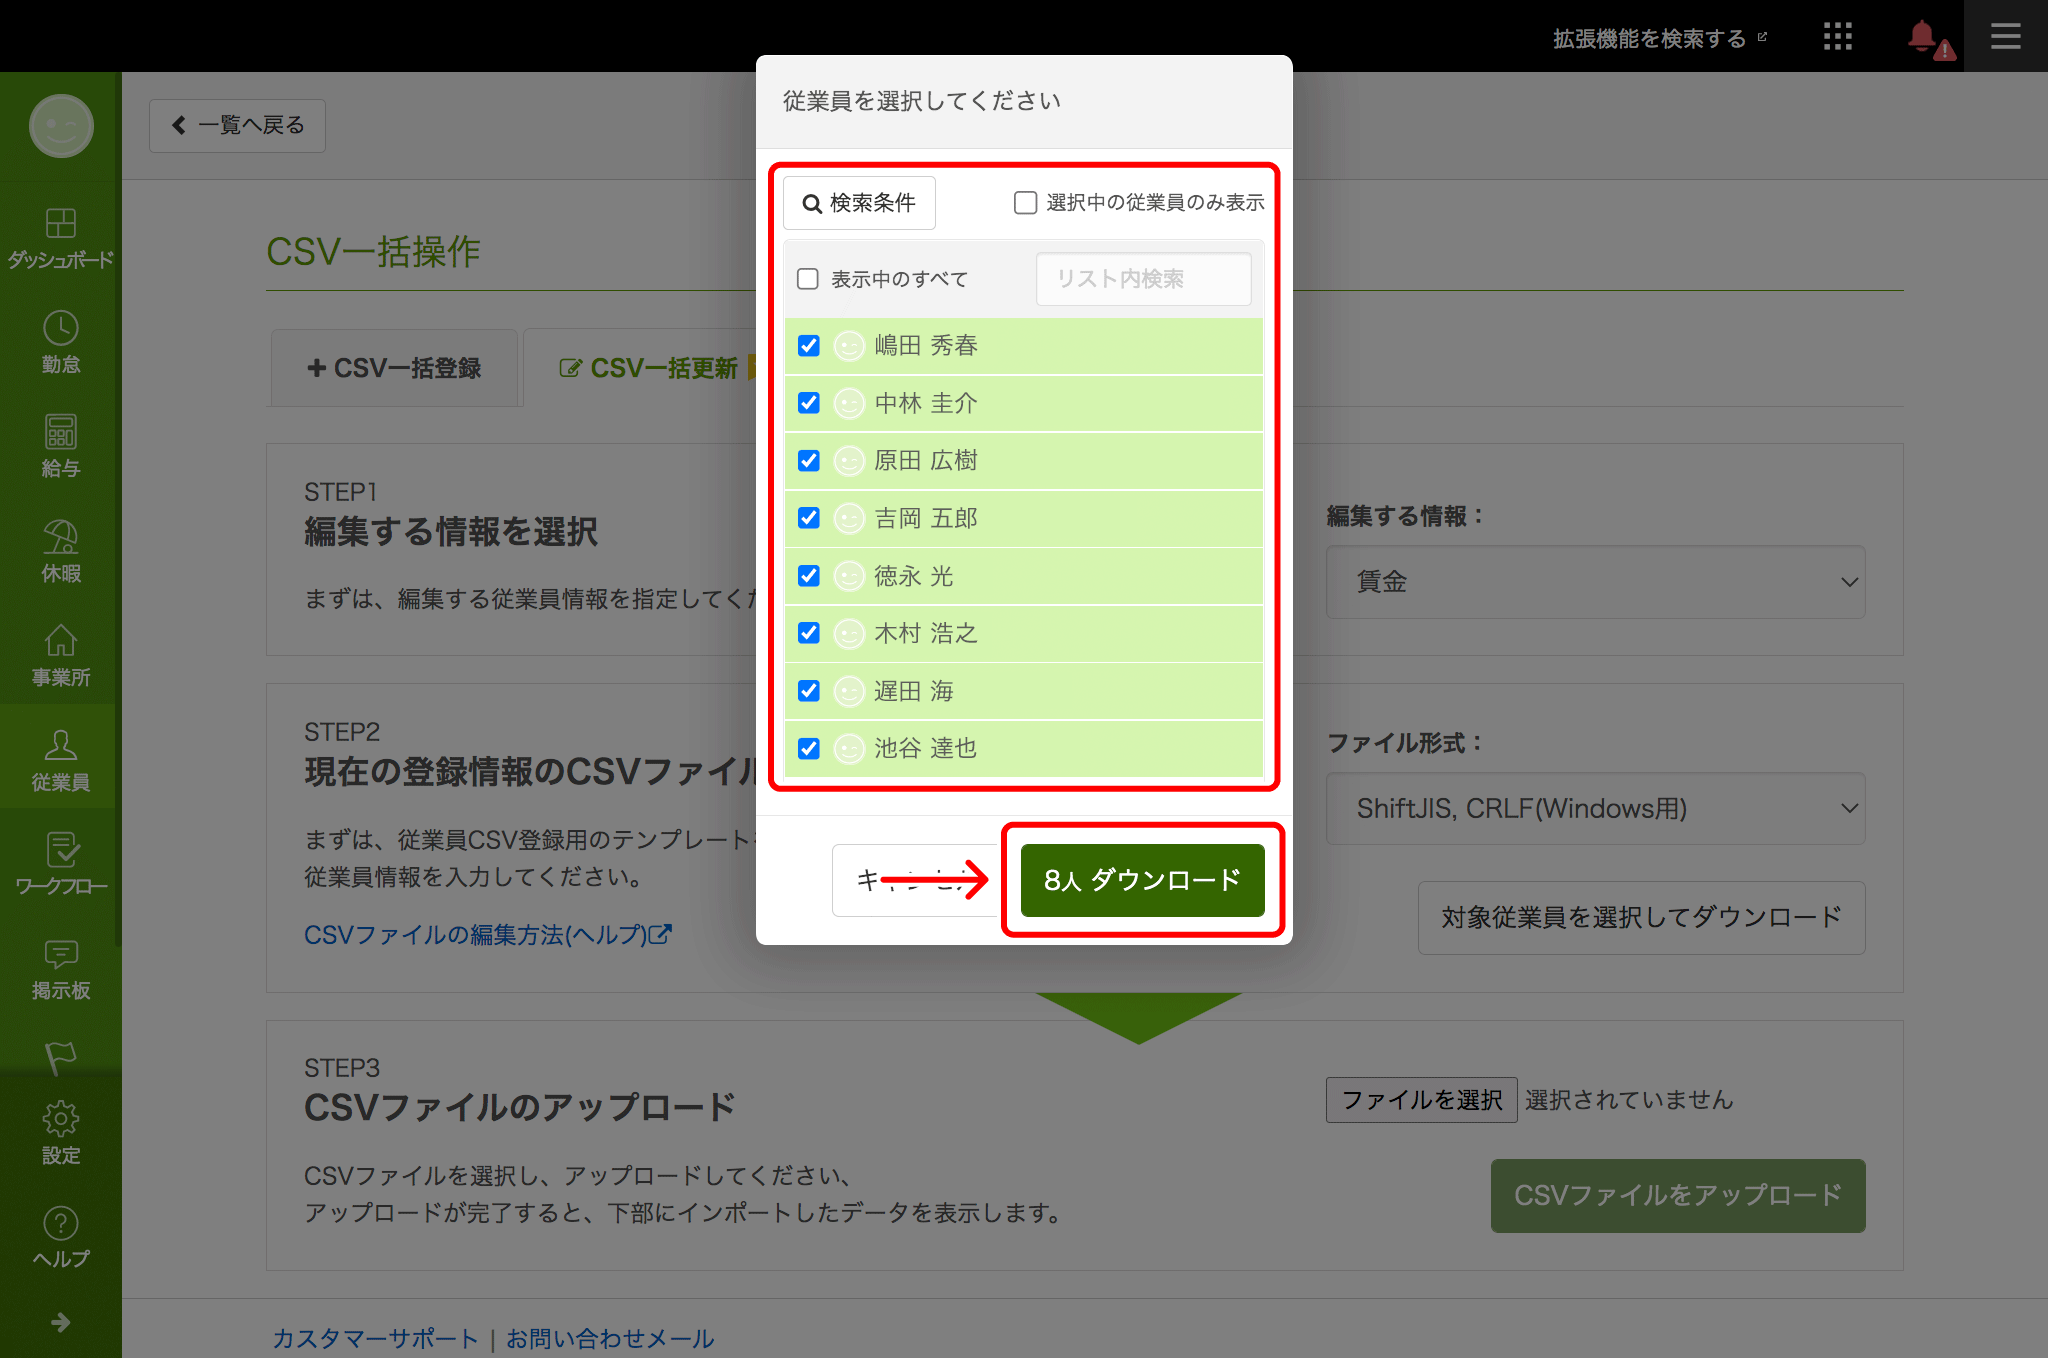The width and height of the screenshot is (2048, 1358).
Task: Click the avatar icon beside 原田 広樹
Action: pos(849,461)
